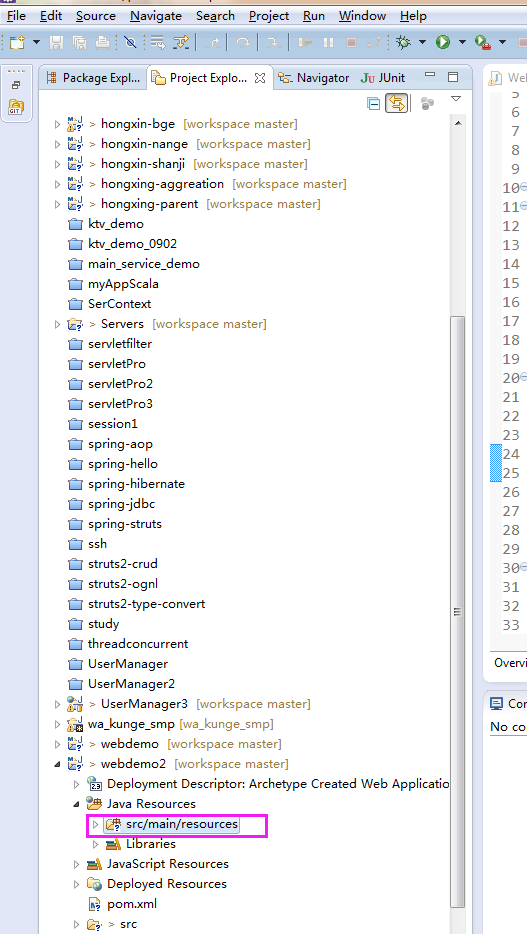Select the myAppScala project folder
This screenshot has height=934, width=527.
point(123,284)
